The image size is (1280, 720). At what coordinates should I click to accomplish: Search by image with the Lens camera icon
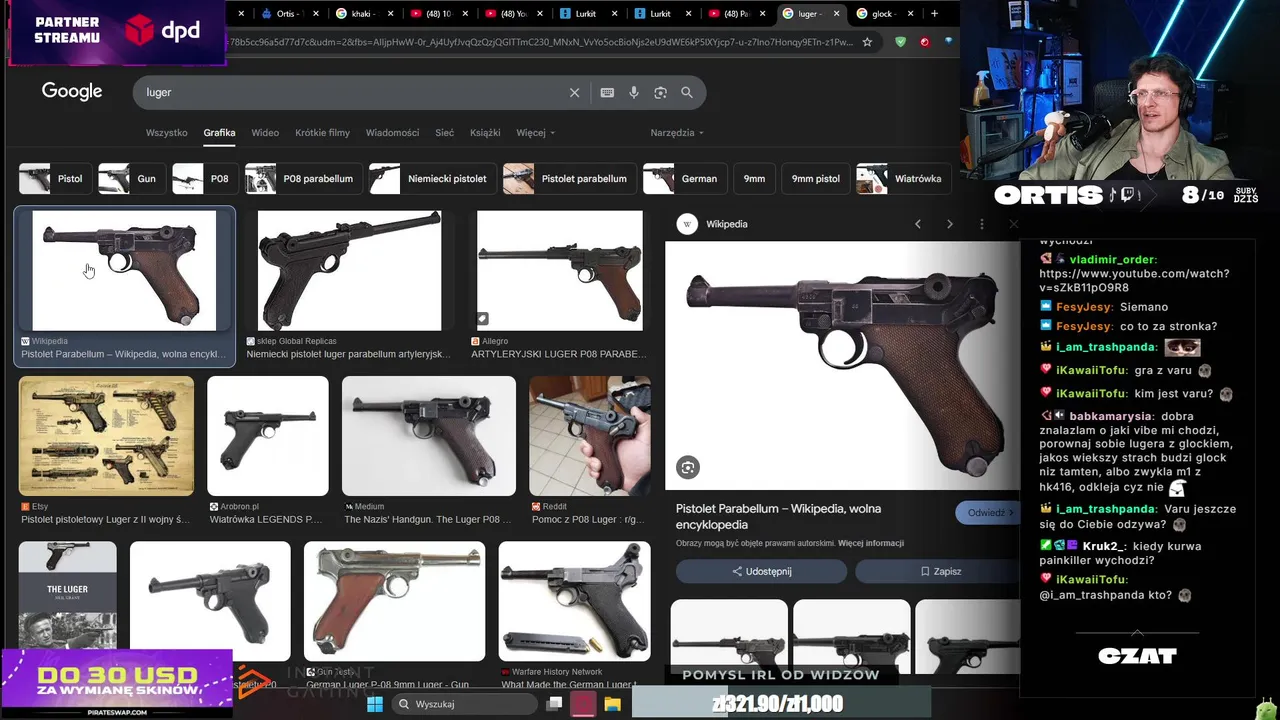click(x=660, y=92)
